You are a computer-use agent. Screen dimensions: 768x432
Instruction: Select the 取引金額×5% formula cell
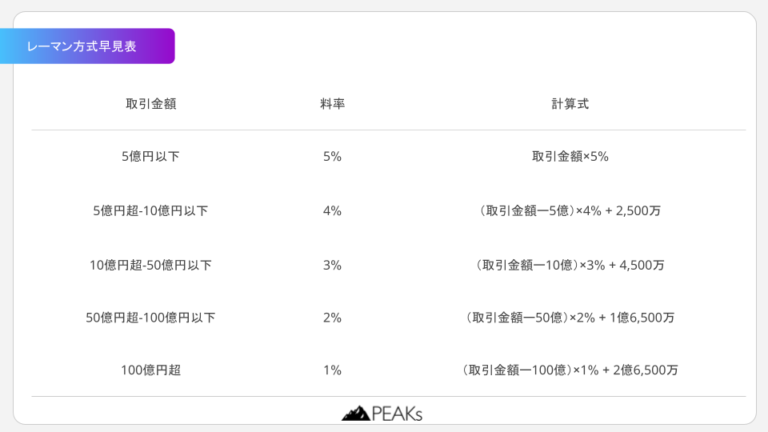pyautogui.click(x=570, y=157)
